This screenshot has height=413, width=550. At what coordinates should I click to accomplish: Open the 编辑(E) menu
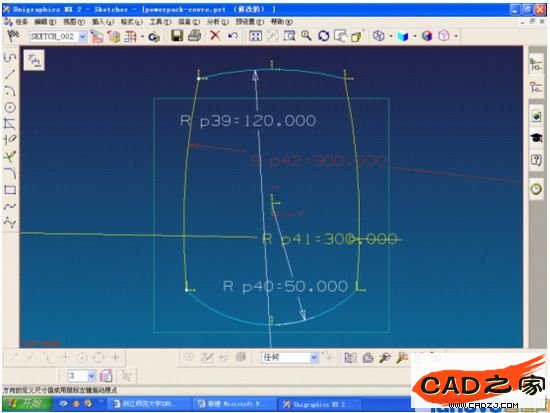[45, 22]
